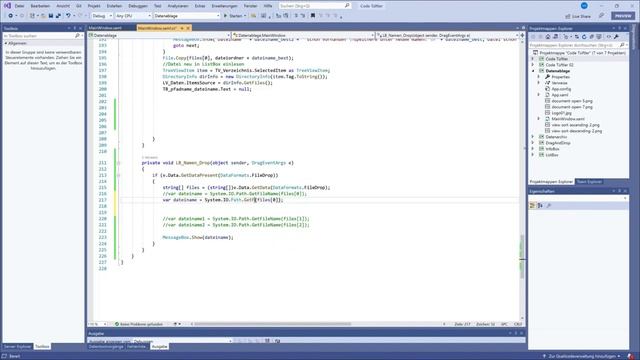Click the alphabetical sort icon in Eigenschaften
The height and width of the screenshot is (360, 640).
pyautogui.click(x=540, y=206)
